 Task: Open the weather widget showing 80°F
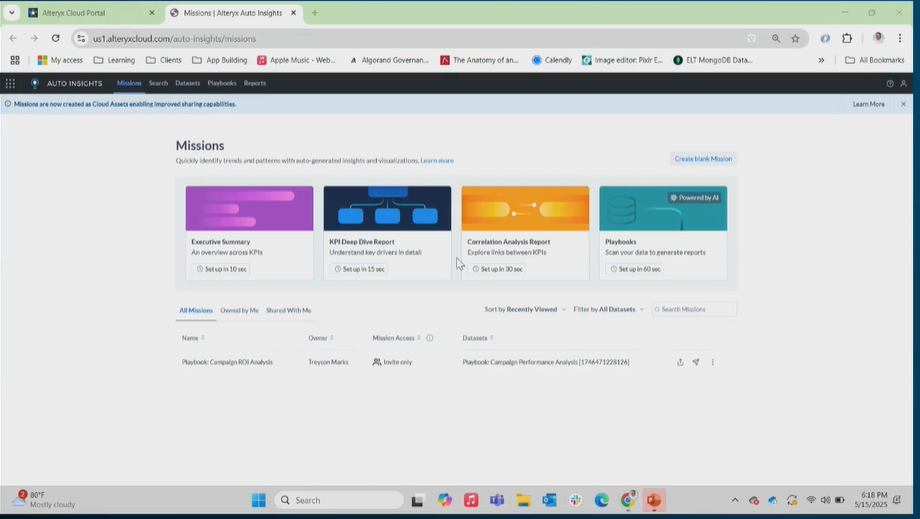click(45, 500)
